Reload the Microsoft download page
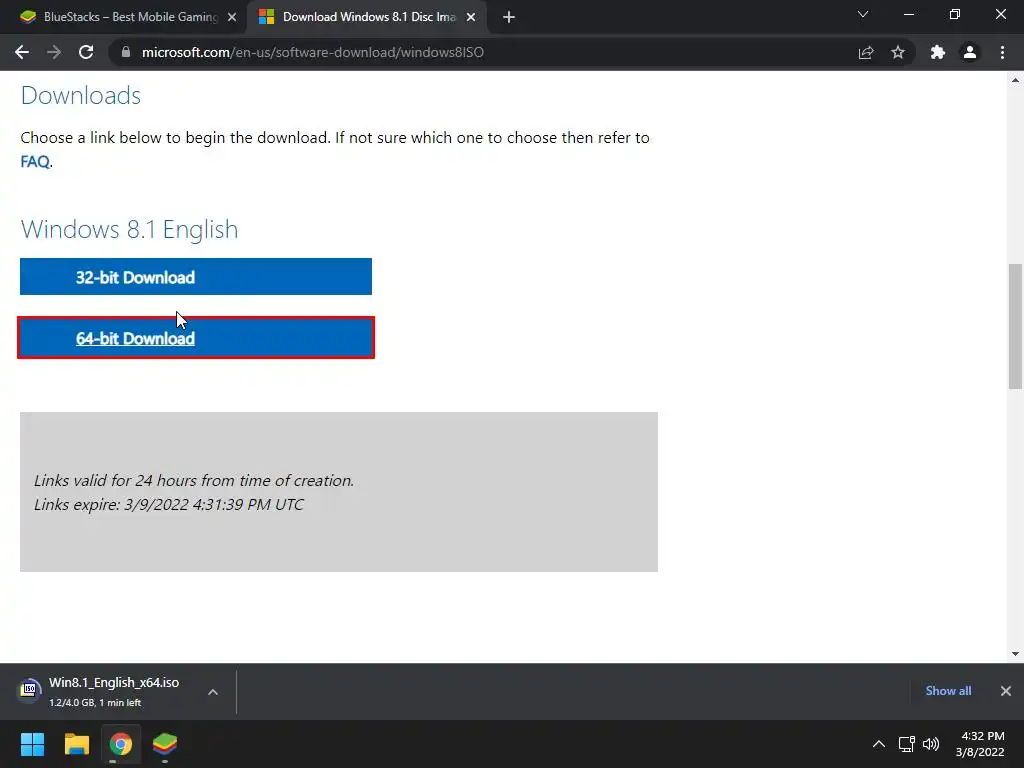This screenshot has width=1024, height=768. point(86,52)
